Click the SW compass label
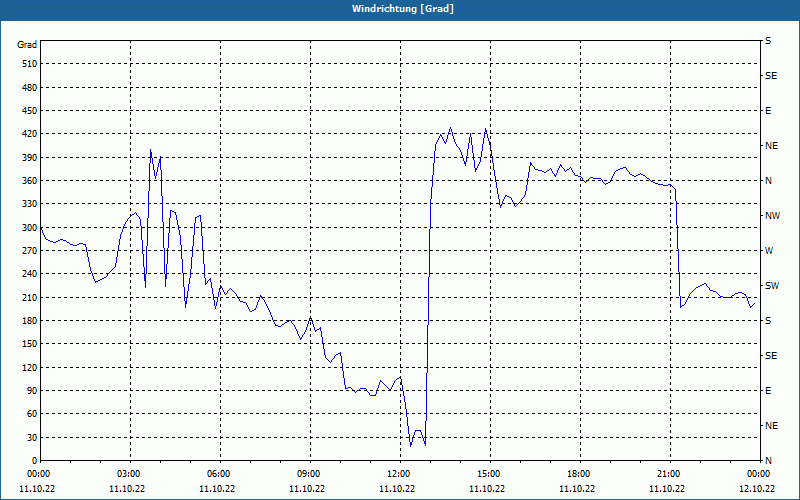The width and height of the screenshot is (800, 500). click(x=772, y=286)
